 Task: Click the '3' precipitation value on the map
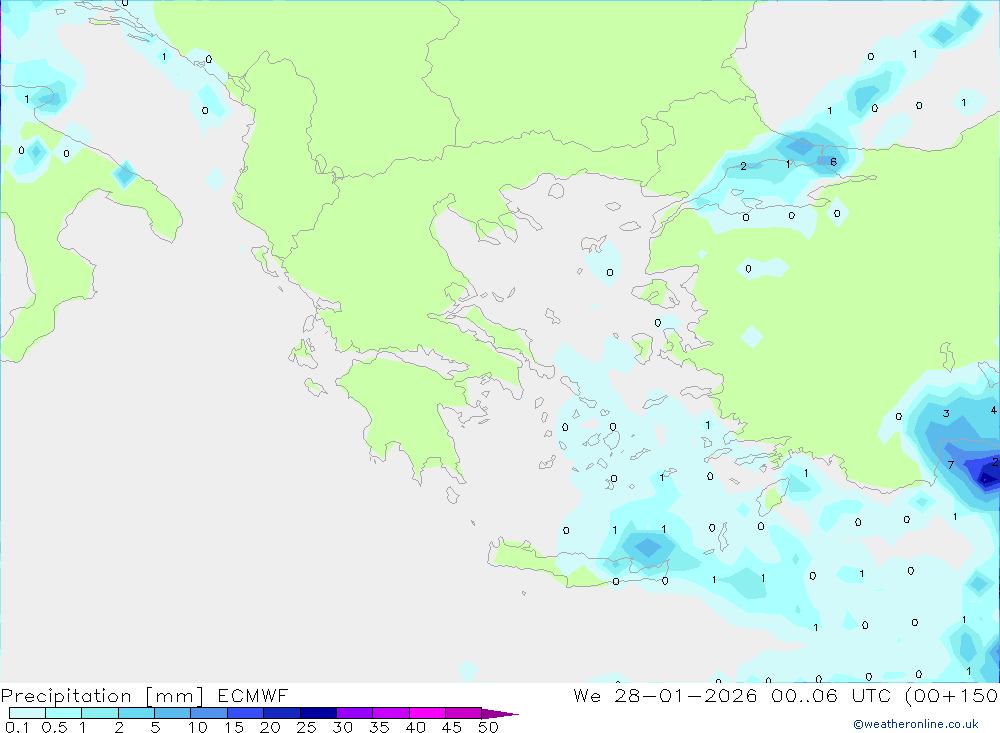[946, 413]
